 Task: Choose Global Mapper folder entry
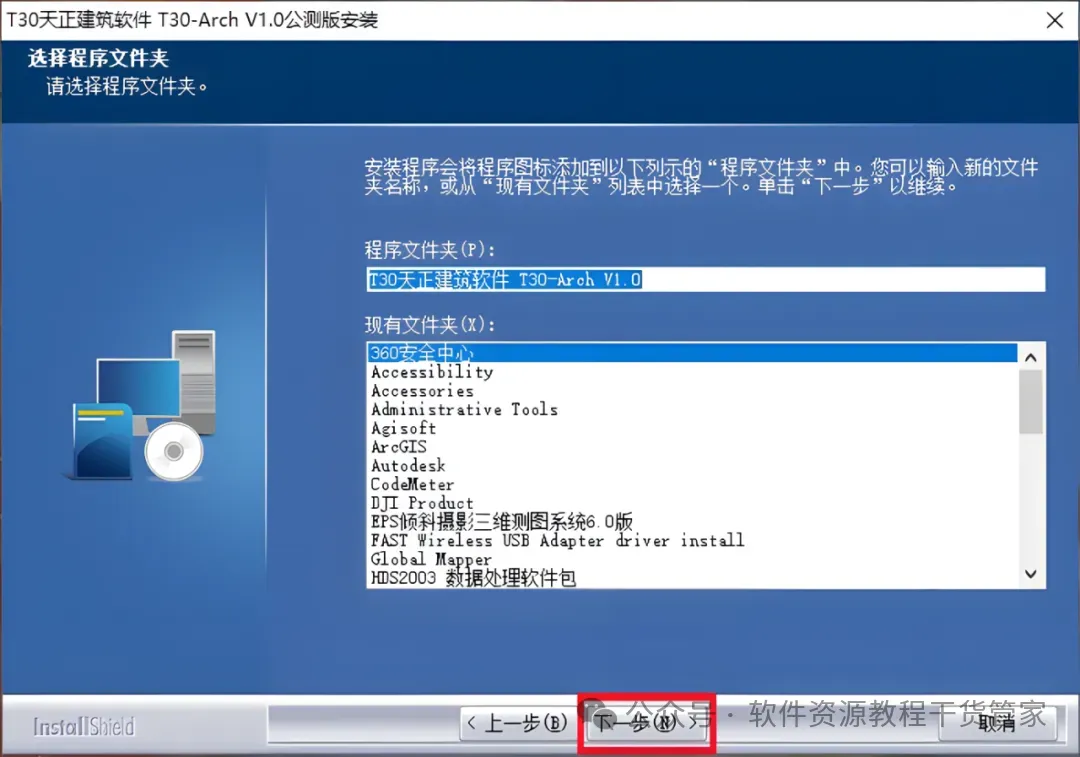(692, 559)
